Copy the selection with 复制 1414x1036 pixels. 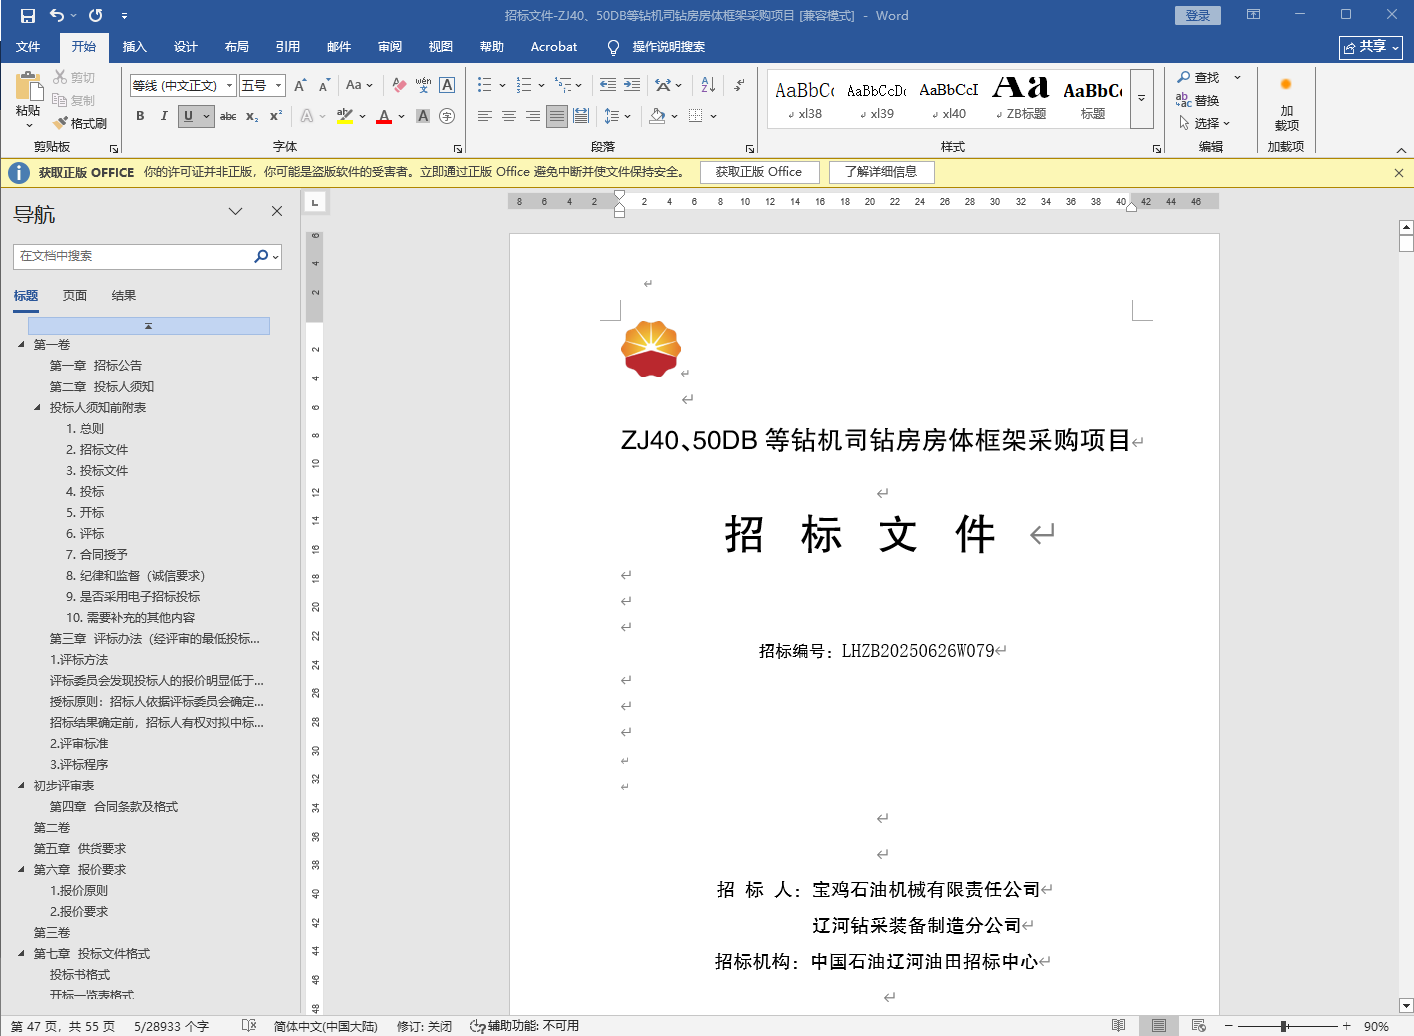click(x=74, y=100)
